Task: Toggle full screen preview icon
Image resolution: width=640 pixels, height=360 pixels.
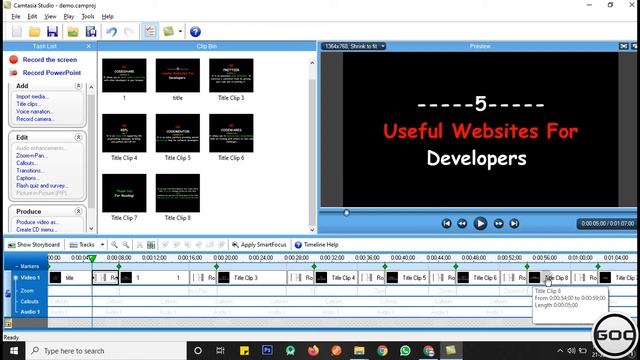Action: [x=623, y=46]
